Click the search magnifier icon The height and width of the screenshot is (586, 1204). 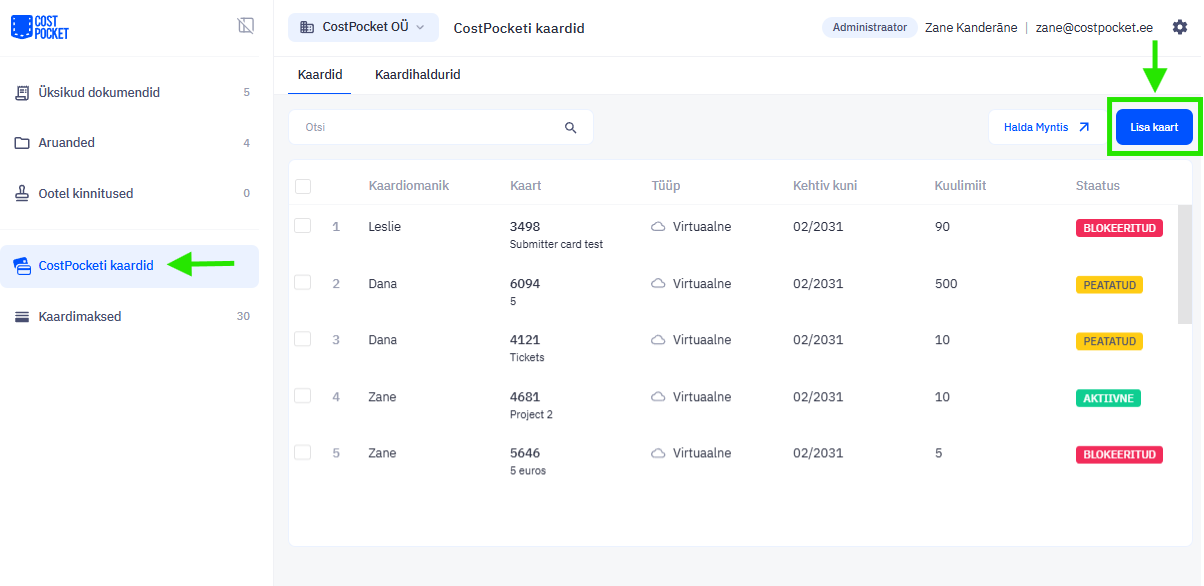tap(571, 127)
